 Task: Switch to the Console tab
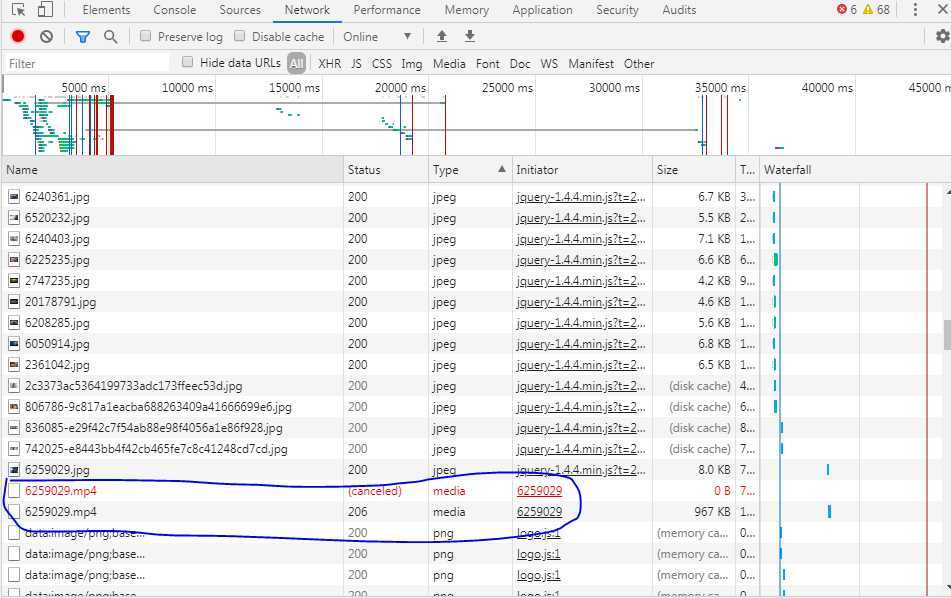pos(174,10)
